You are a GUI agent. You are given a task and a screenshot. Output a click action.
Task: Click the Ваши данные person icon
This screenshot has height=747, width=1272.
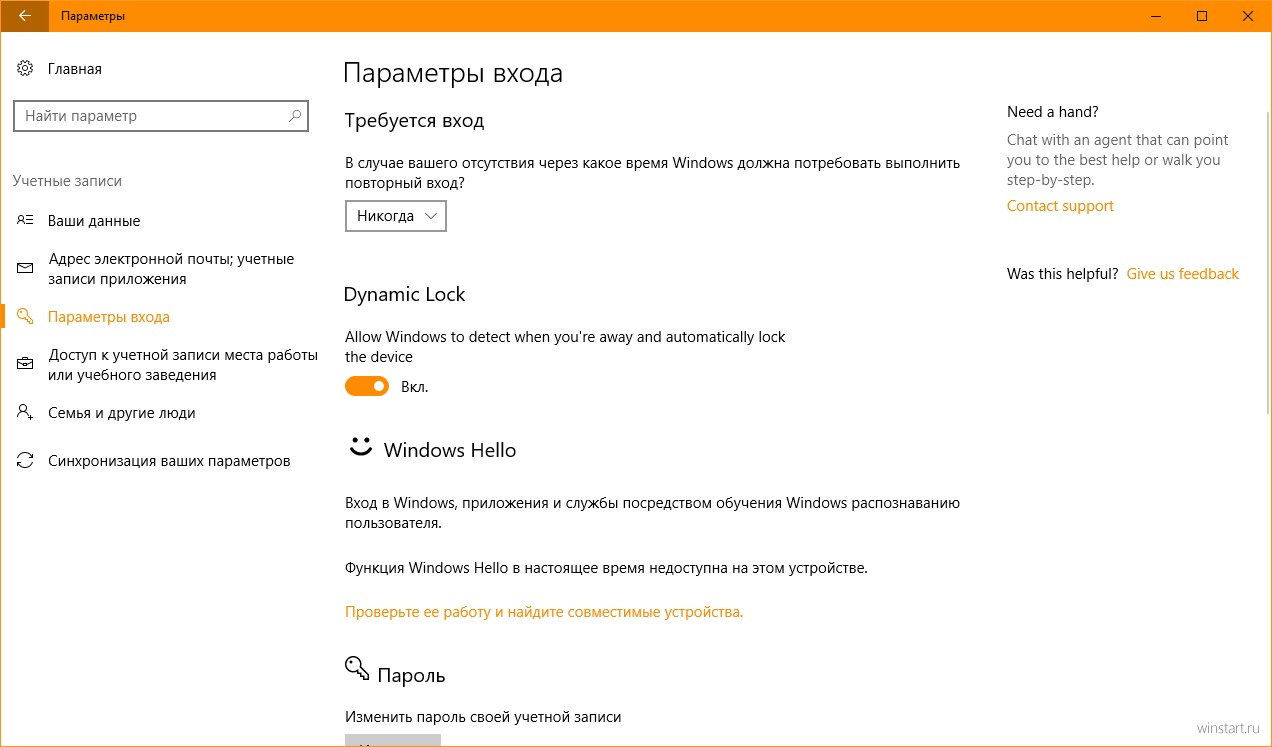[25, 221]
